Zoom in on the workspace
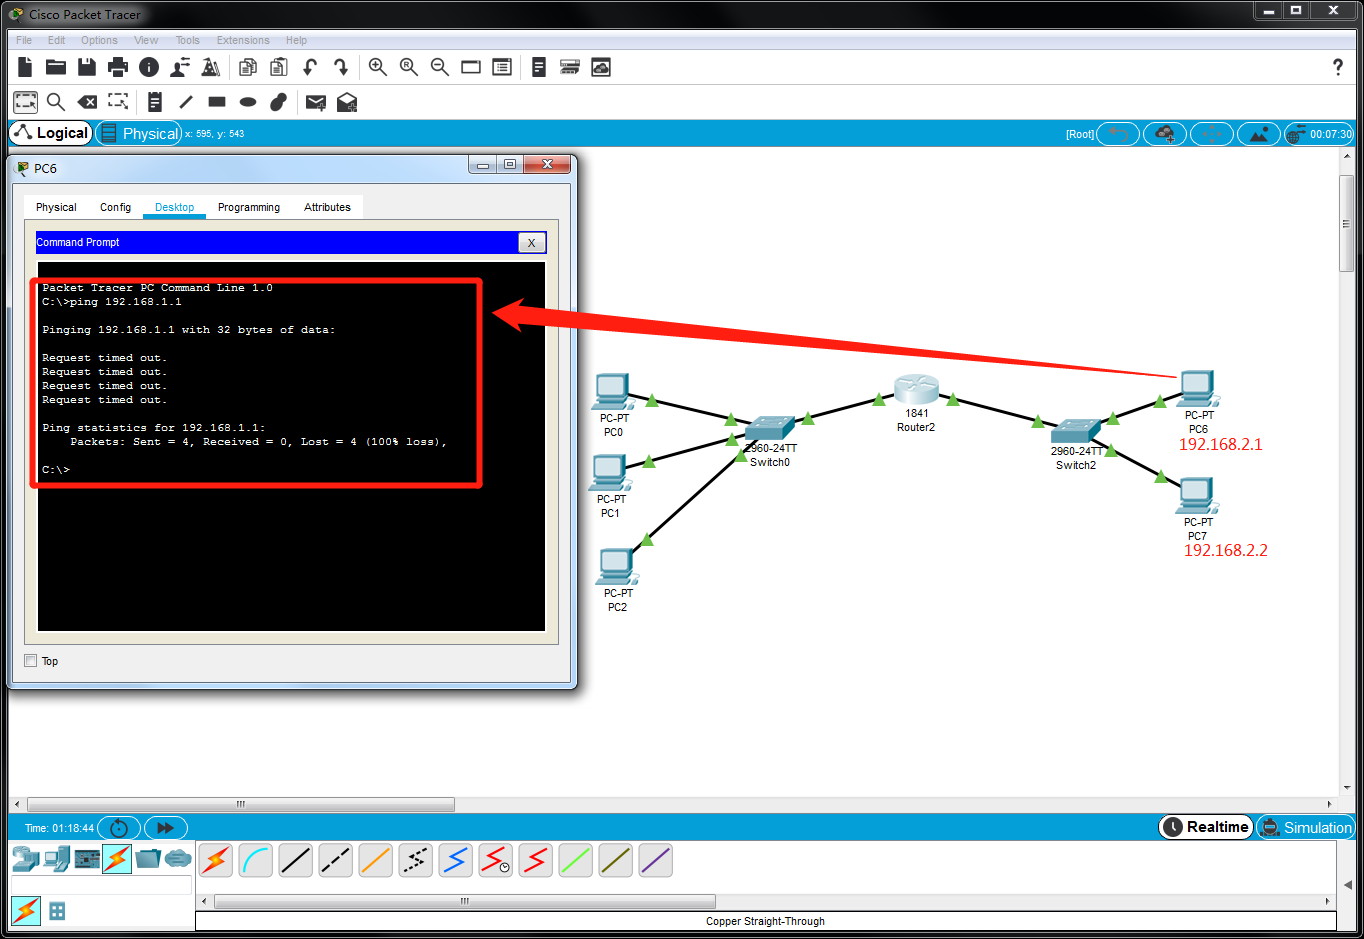This screenshot has height=939, width=1364. pyautogui.click(x=378, y=67)
